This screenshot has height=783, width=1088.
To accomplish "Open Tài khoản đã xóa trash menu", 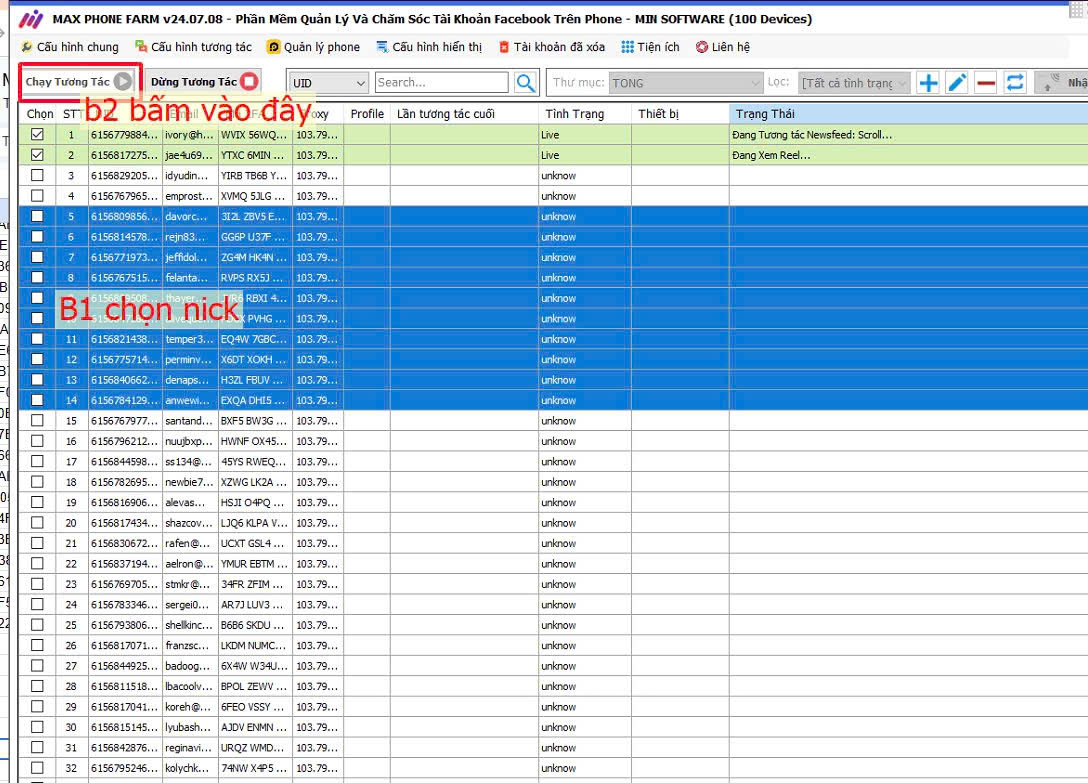I will [x=553, y=47].
